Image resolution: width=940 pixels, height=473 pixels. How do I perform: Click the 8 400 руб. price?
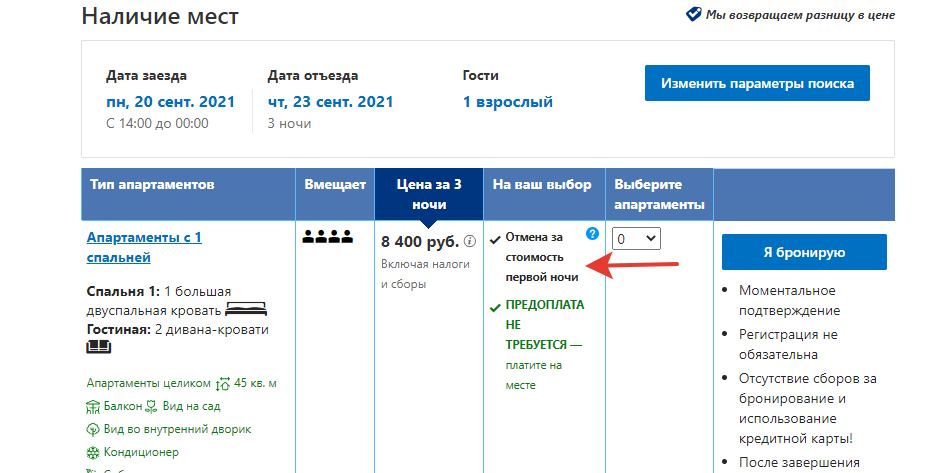pos(420,242)
